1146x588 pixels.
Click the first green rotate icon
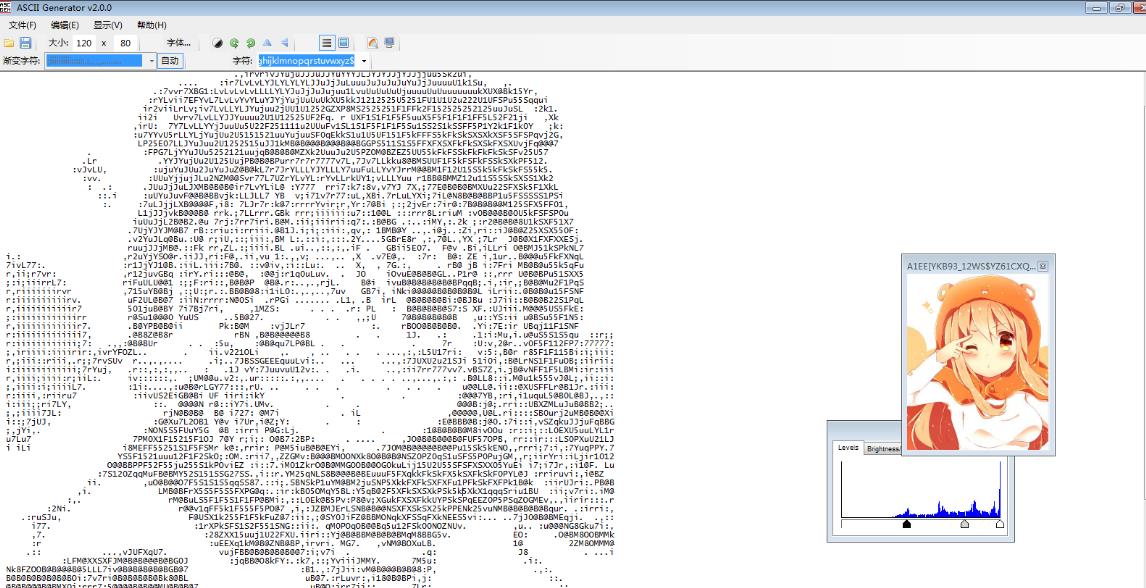click(235, 44)
